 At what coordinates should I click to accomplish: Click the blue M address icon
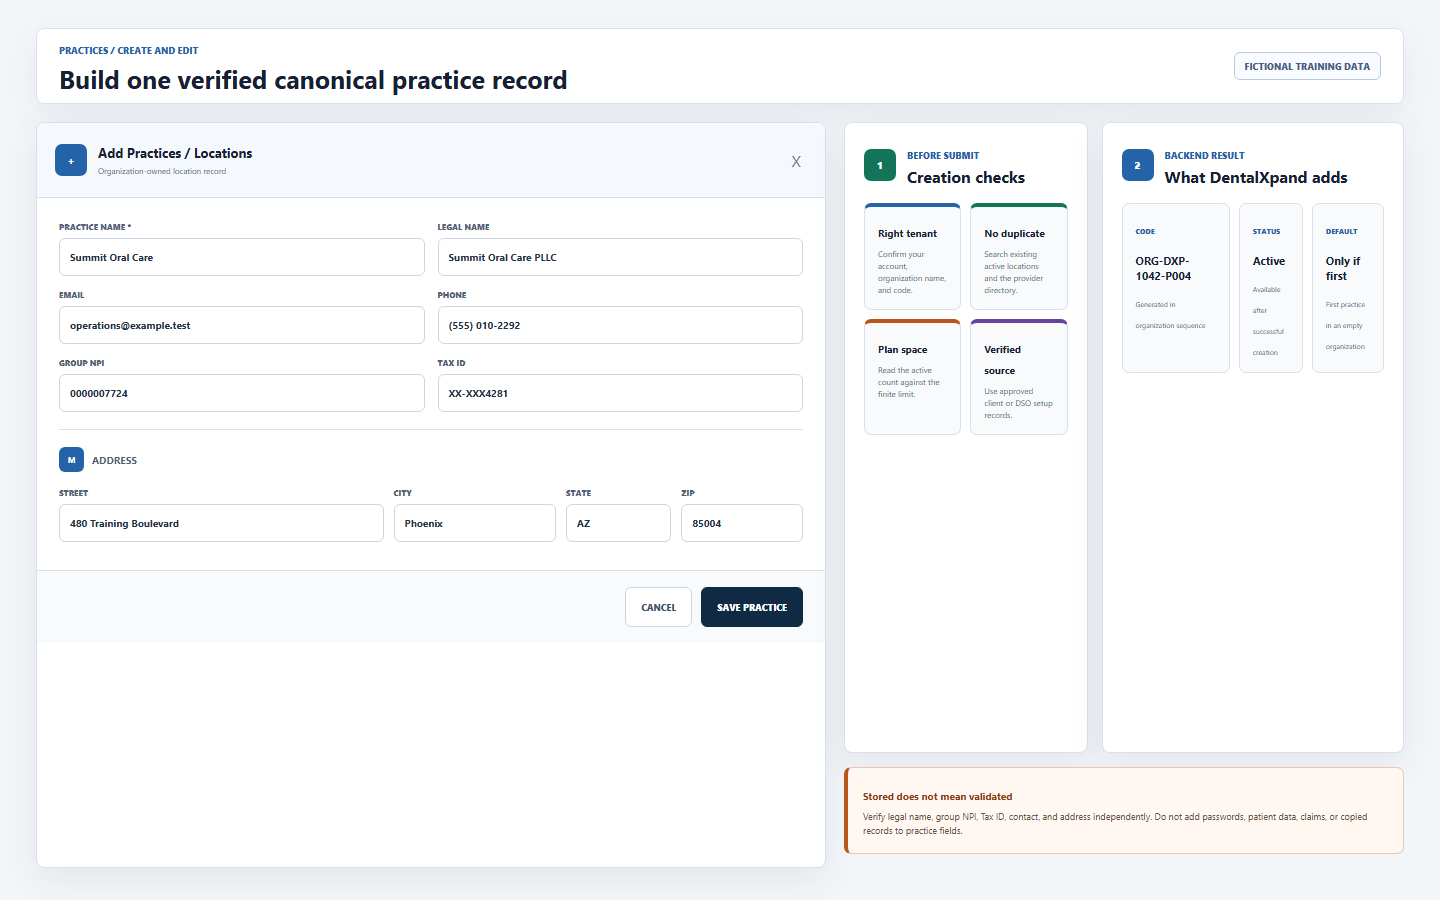[72, 460]
